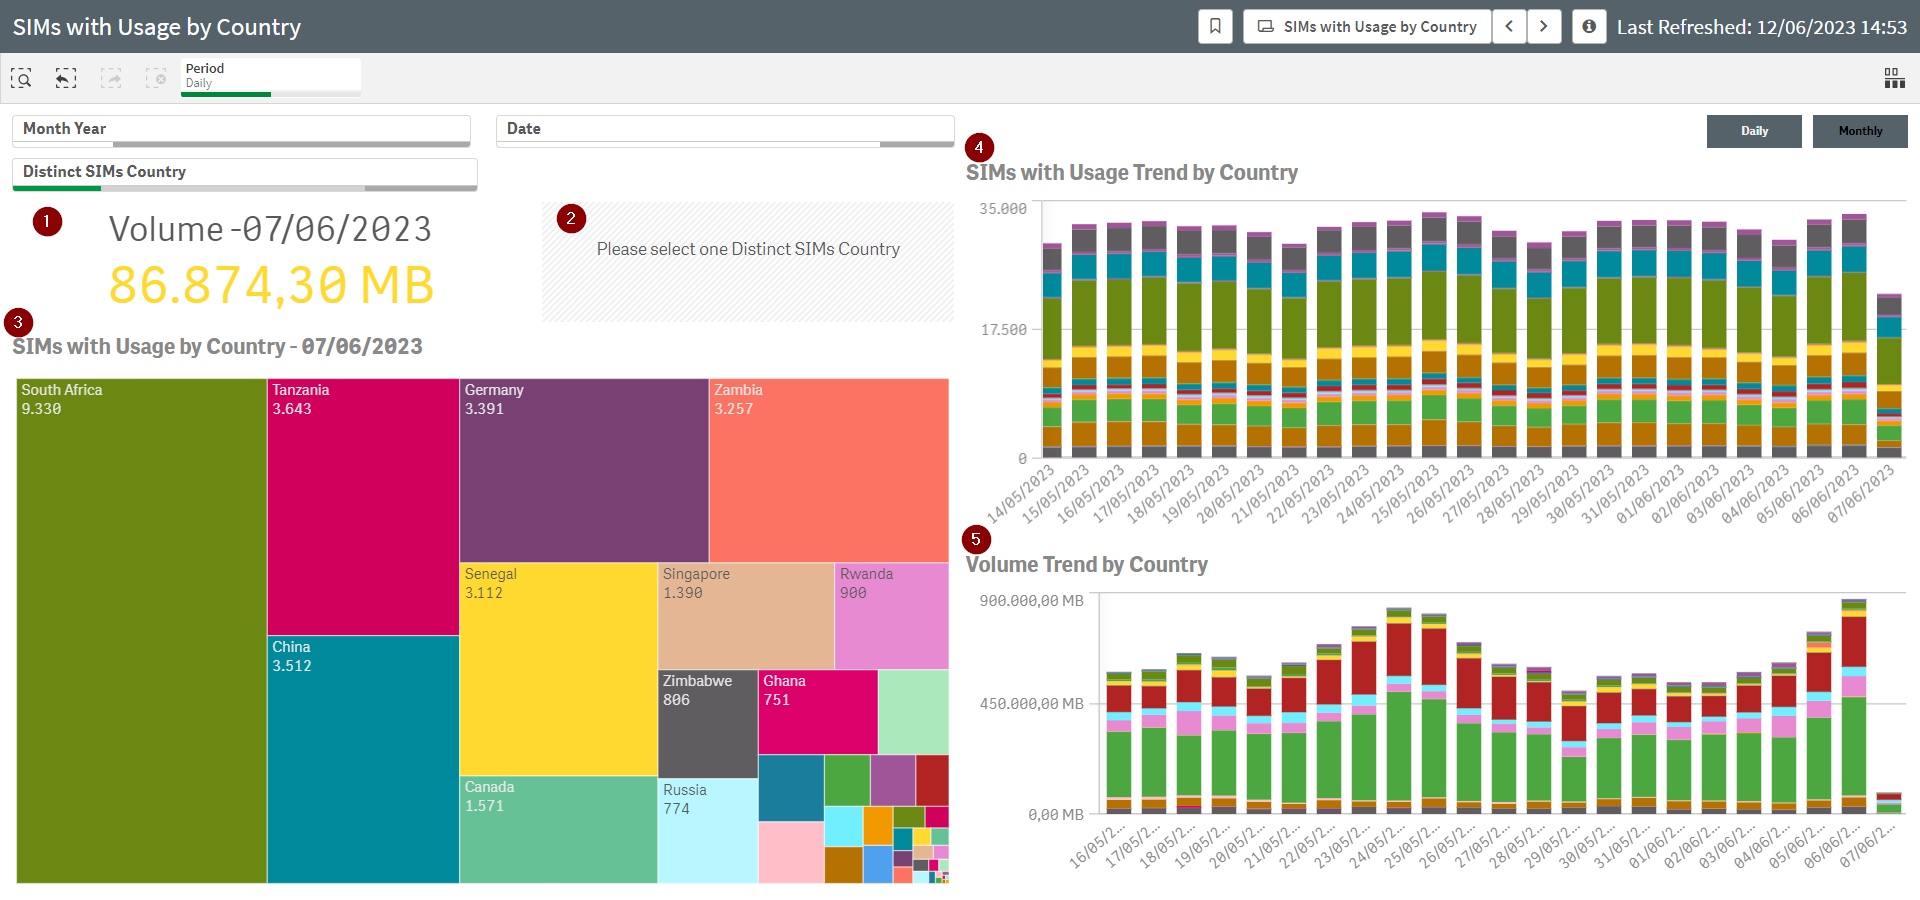The image size is (1920, 900).
Task: Open the Distinct SIMs Country filter
Action: [244, 172]
